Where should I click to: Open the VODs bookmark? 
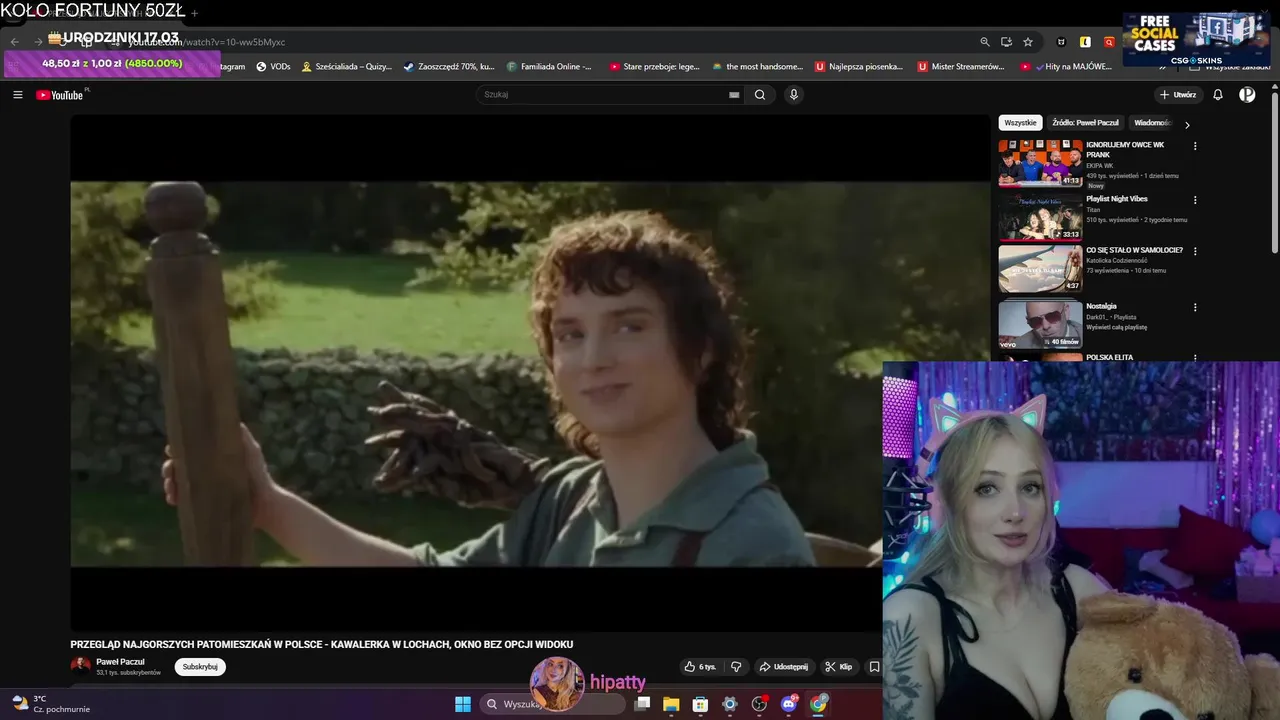pyautogui.click(x=273, y=67)
